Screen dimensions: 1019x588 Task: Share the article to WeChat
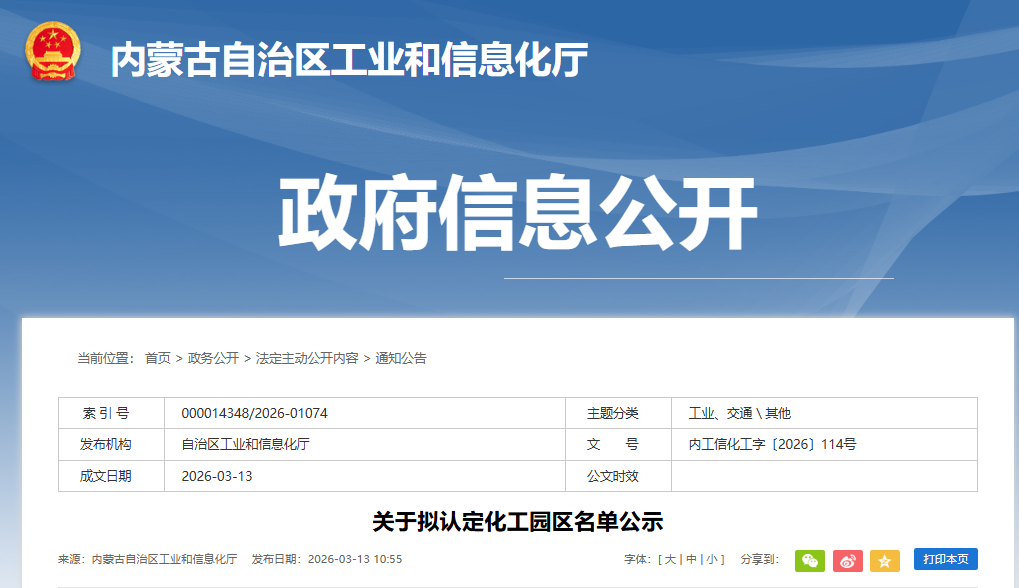click(x=809, y=561)
